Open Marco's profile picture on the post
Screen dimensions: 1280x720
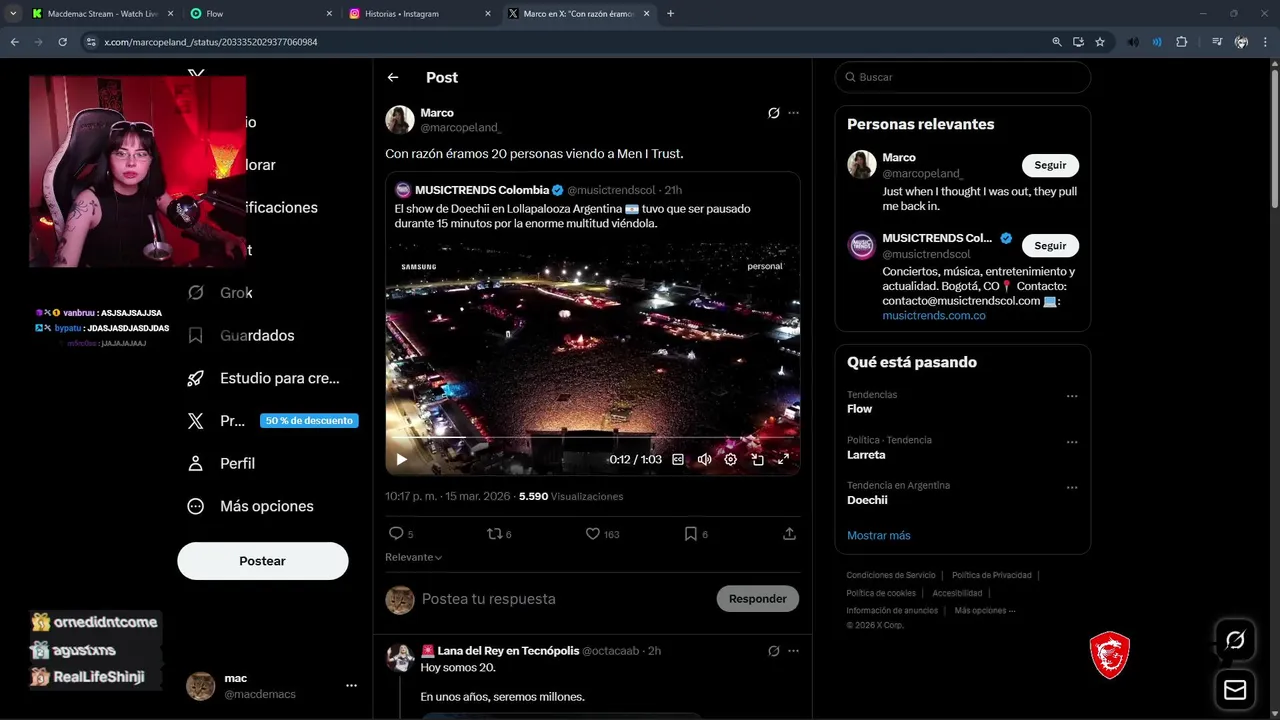[400, 120]
